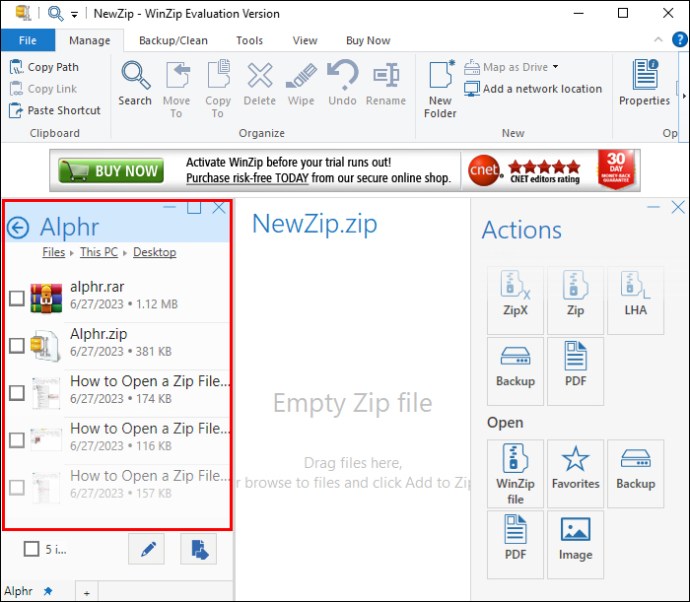
Task: Click the CNET editors rating badge
Action: (x=525, y=170)
